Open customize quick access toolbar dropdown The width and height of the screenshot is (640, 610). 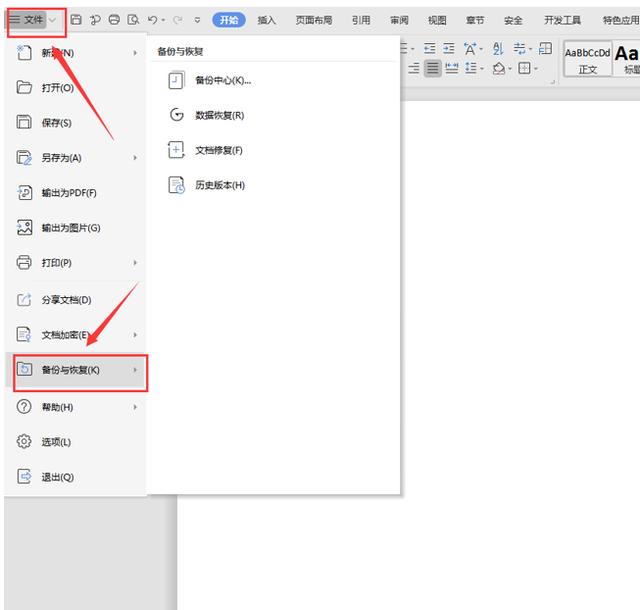(197, 20)
